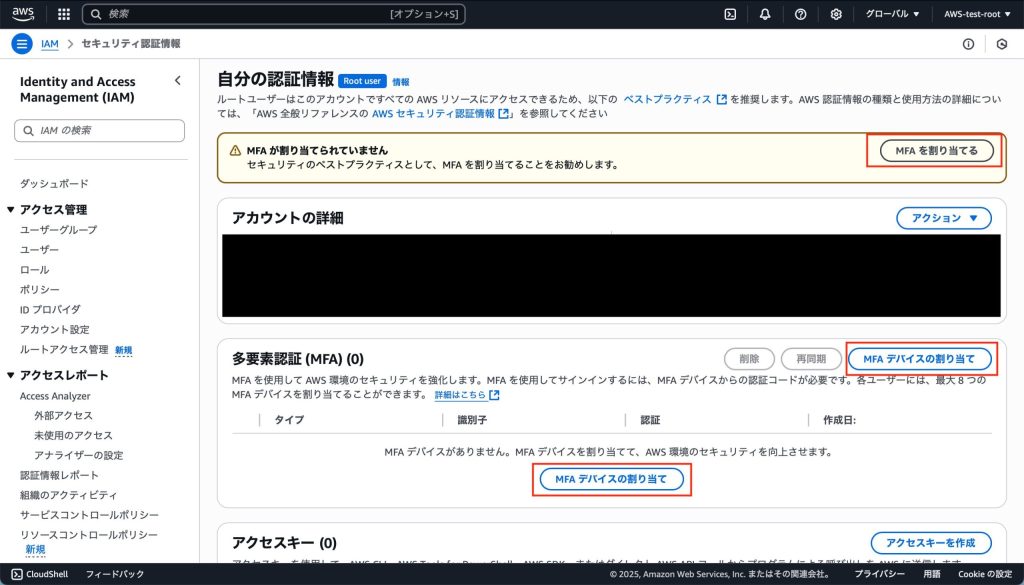Go to ダッシュボード in sidebar

(x=54, y=183)
